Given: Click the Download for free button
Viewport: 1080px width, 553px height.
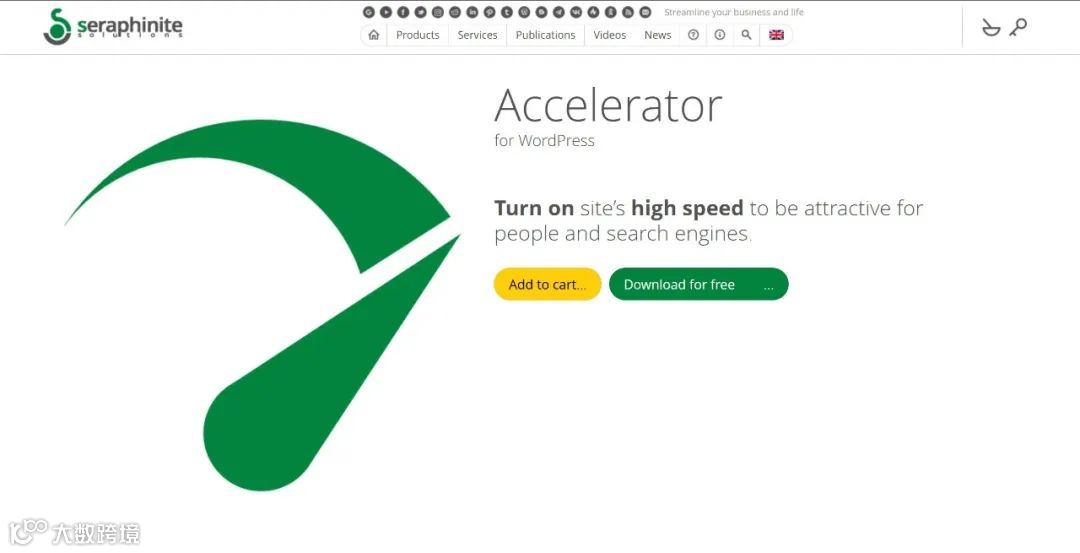Looking at the screenshot, I should point(698,284).
